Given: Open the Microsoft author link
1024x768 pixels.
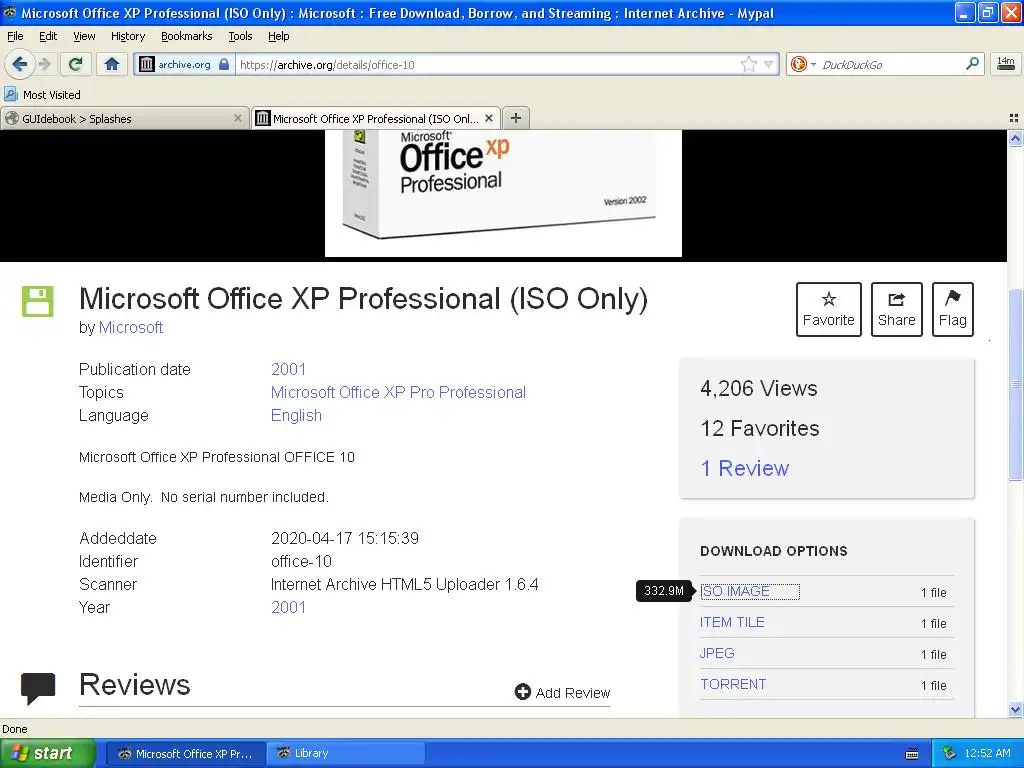Looking at the screenshot, I should pos(131,327).
